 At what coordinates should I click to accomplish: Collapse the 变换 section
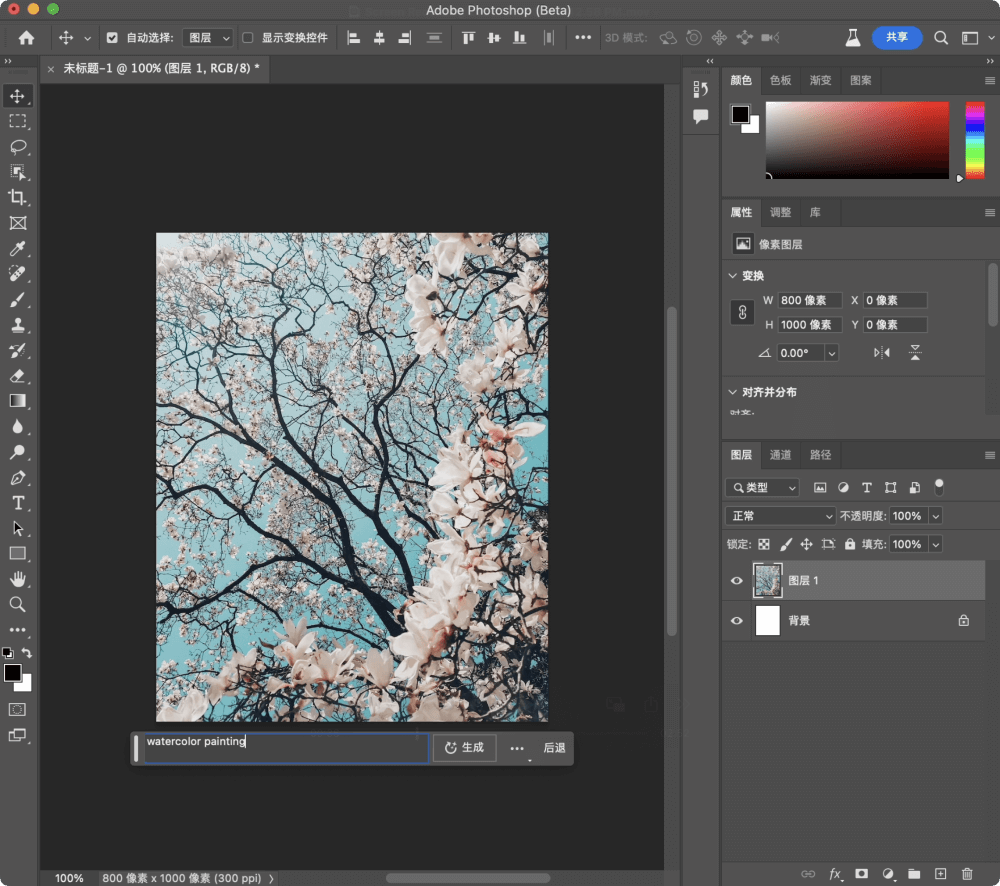(733, 276)
